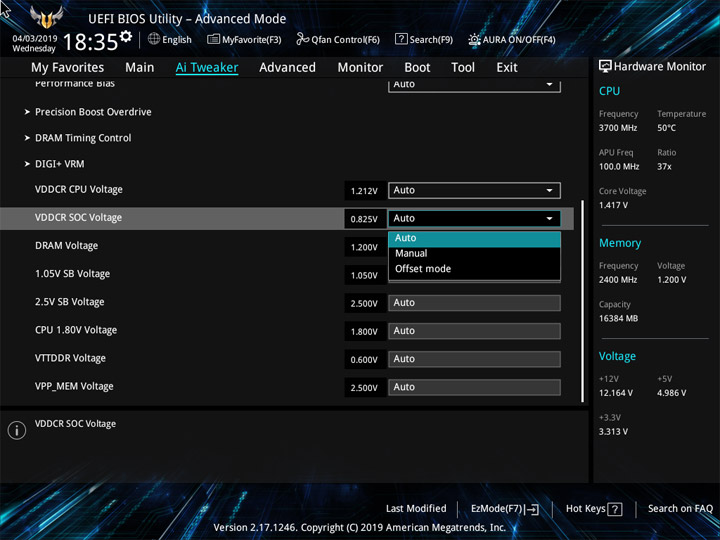Click the VTTDDR Voltage Auto field
This screenshot has height=540, width=720.
tap(474, 359)
